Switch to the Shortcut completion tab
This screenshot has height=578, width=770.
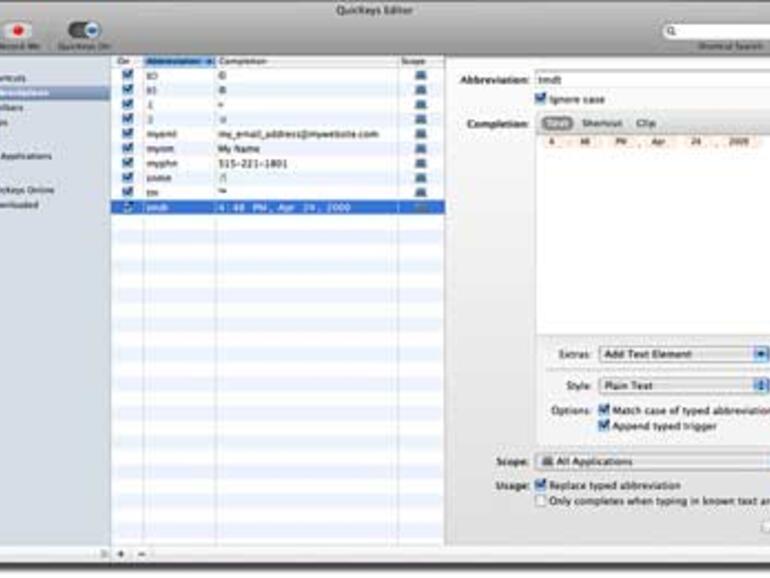tap(602, 123)
